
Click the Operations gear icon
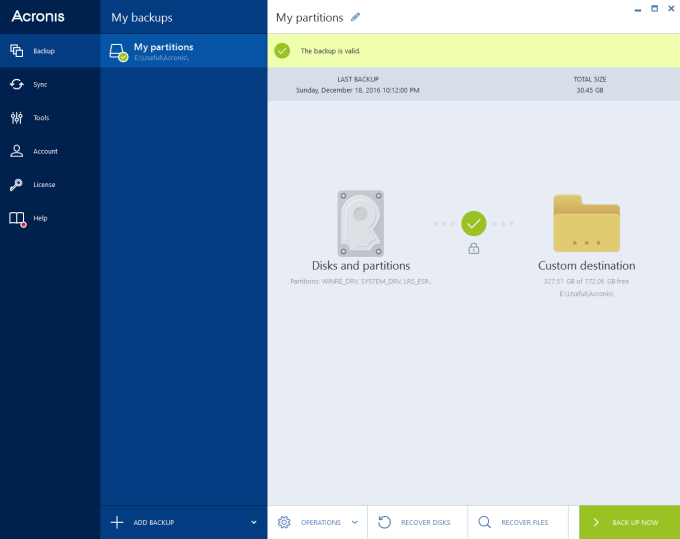[x=284, y=522]
